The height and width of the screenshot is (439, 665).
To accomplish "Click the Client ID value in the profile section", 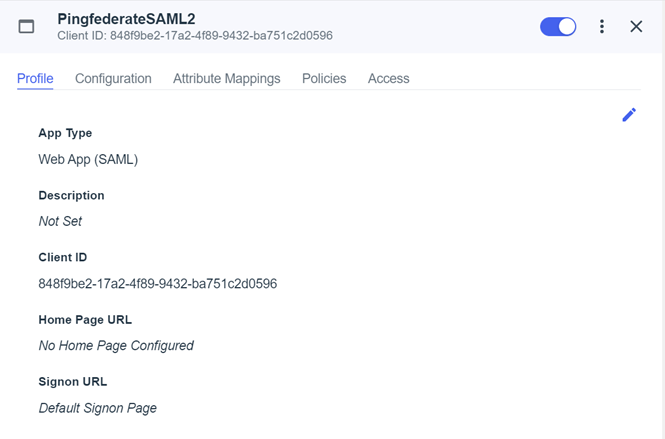I will point(158,283).
